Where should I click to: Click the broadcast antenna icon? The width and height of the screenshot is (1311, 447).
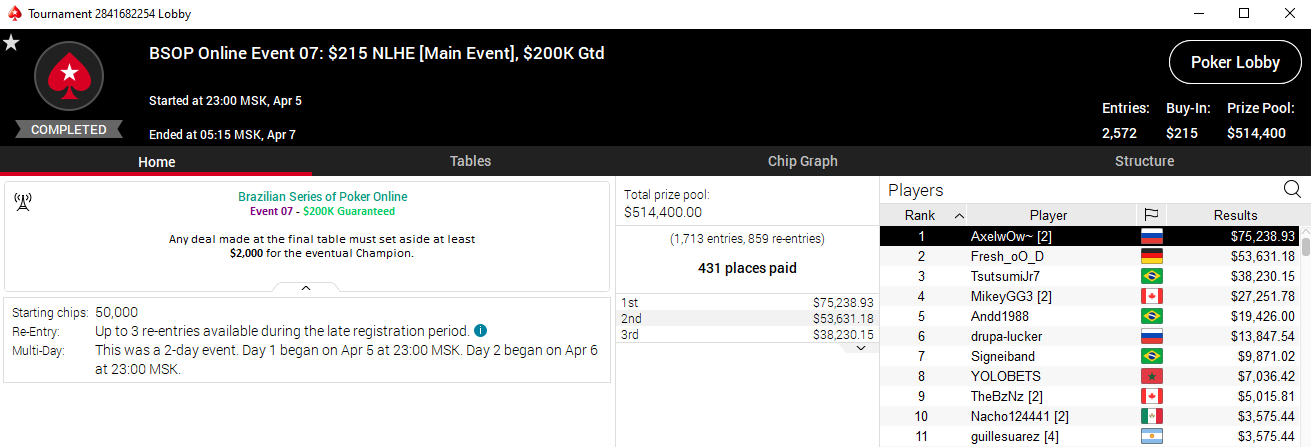tap(22, 202)
